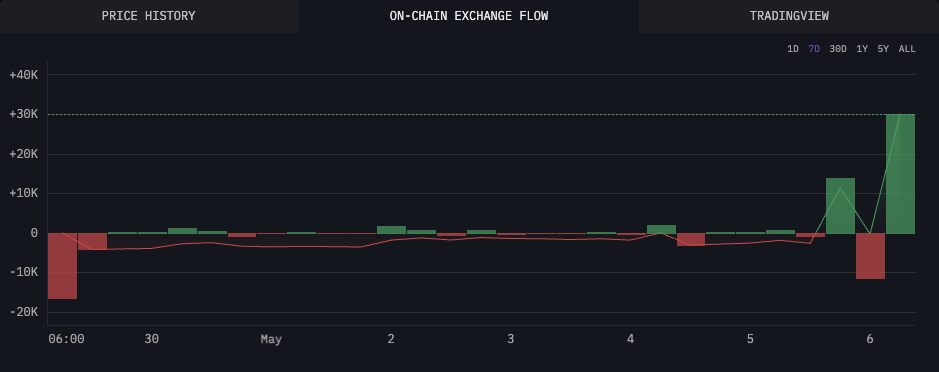Select the 30D time range
Viewport: 939px width, 372px height.
click(838, 49)
